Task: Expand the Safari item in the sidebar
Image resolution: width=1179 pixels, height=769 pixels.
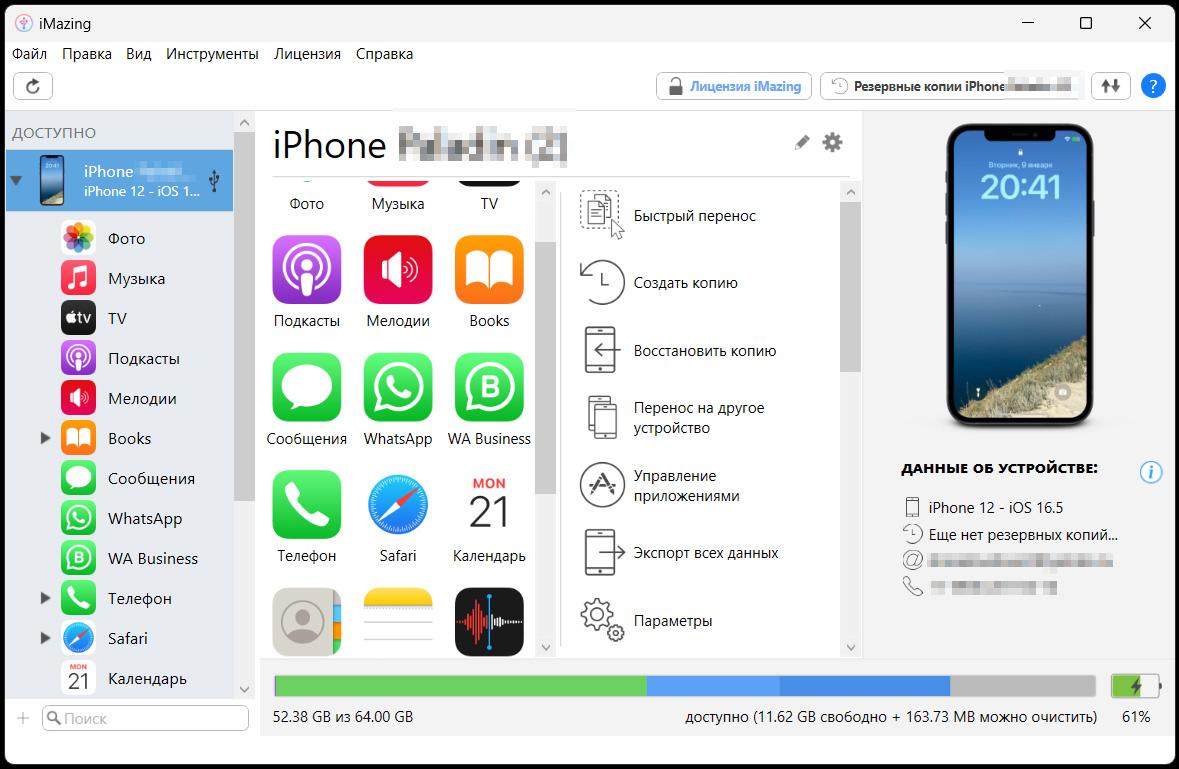Action: 45,638
